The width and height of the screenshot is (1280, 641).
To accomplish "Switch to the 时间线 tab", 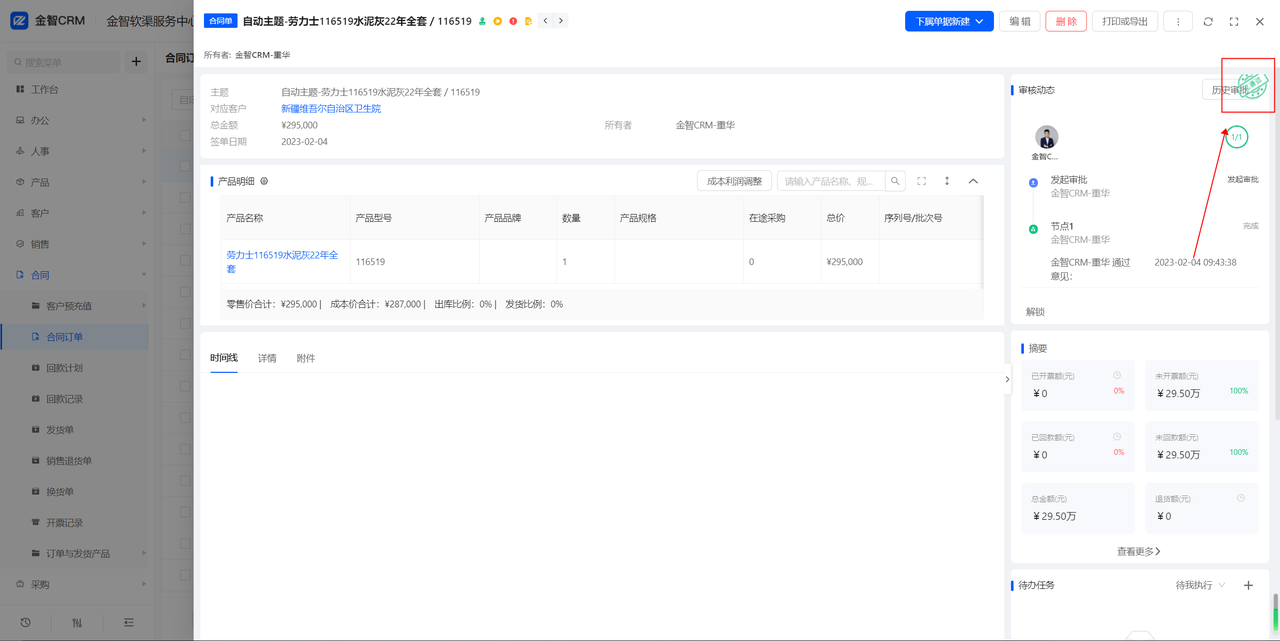I will click(x=224, y=358).
